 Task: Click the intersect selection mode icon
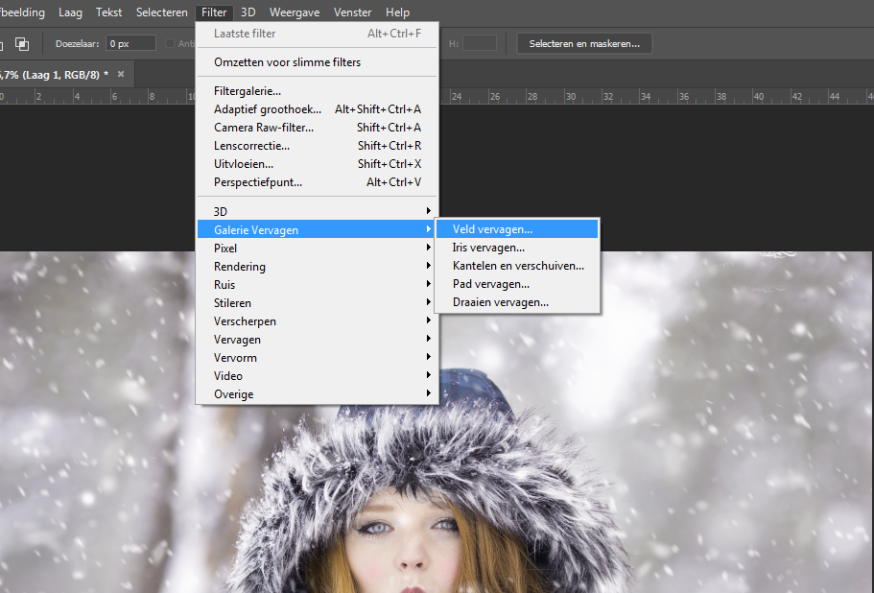(x=22, y=44)
